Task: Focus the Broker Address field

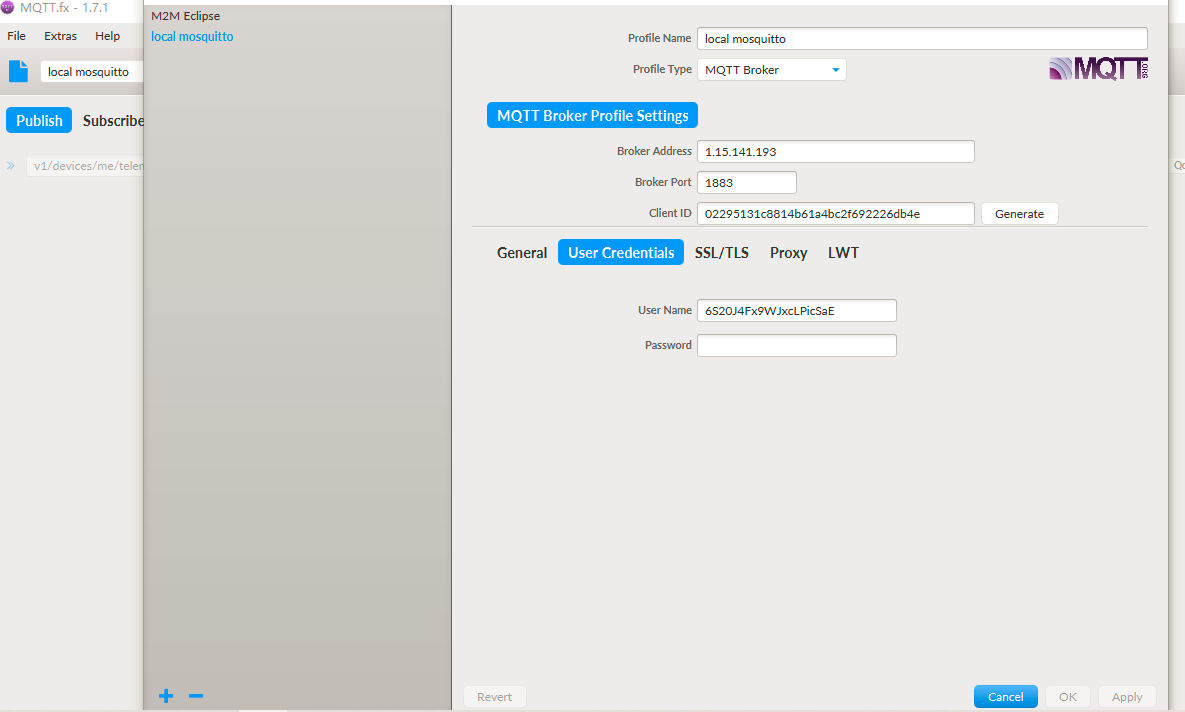Action: click(836, 152)
